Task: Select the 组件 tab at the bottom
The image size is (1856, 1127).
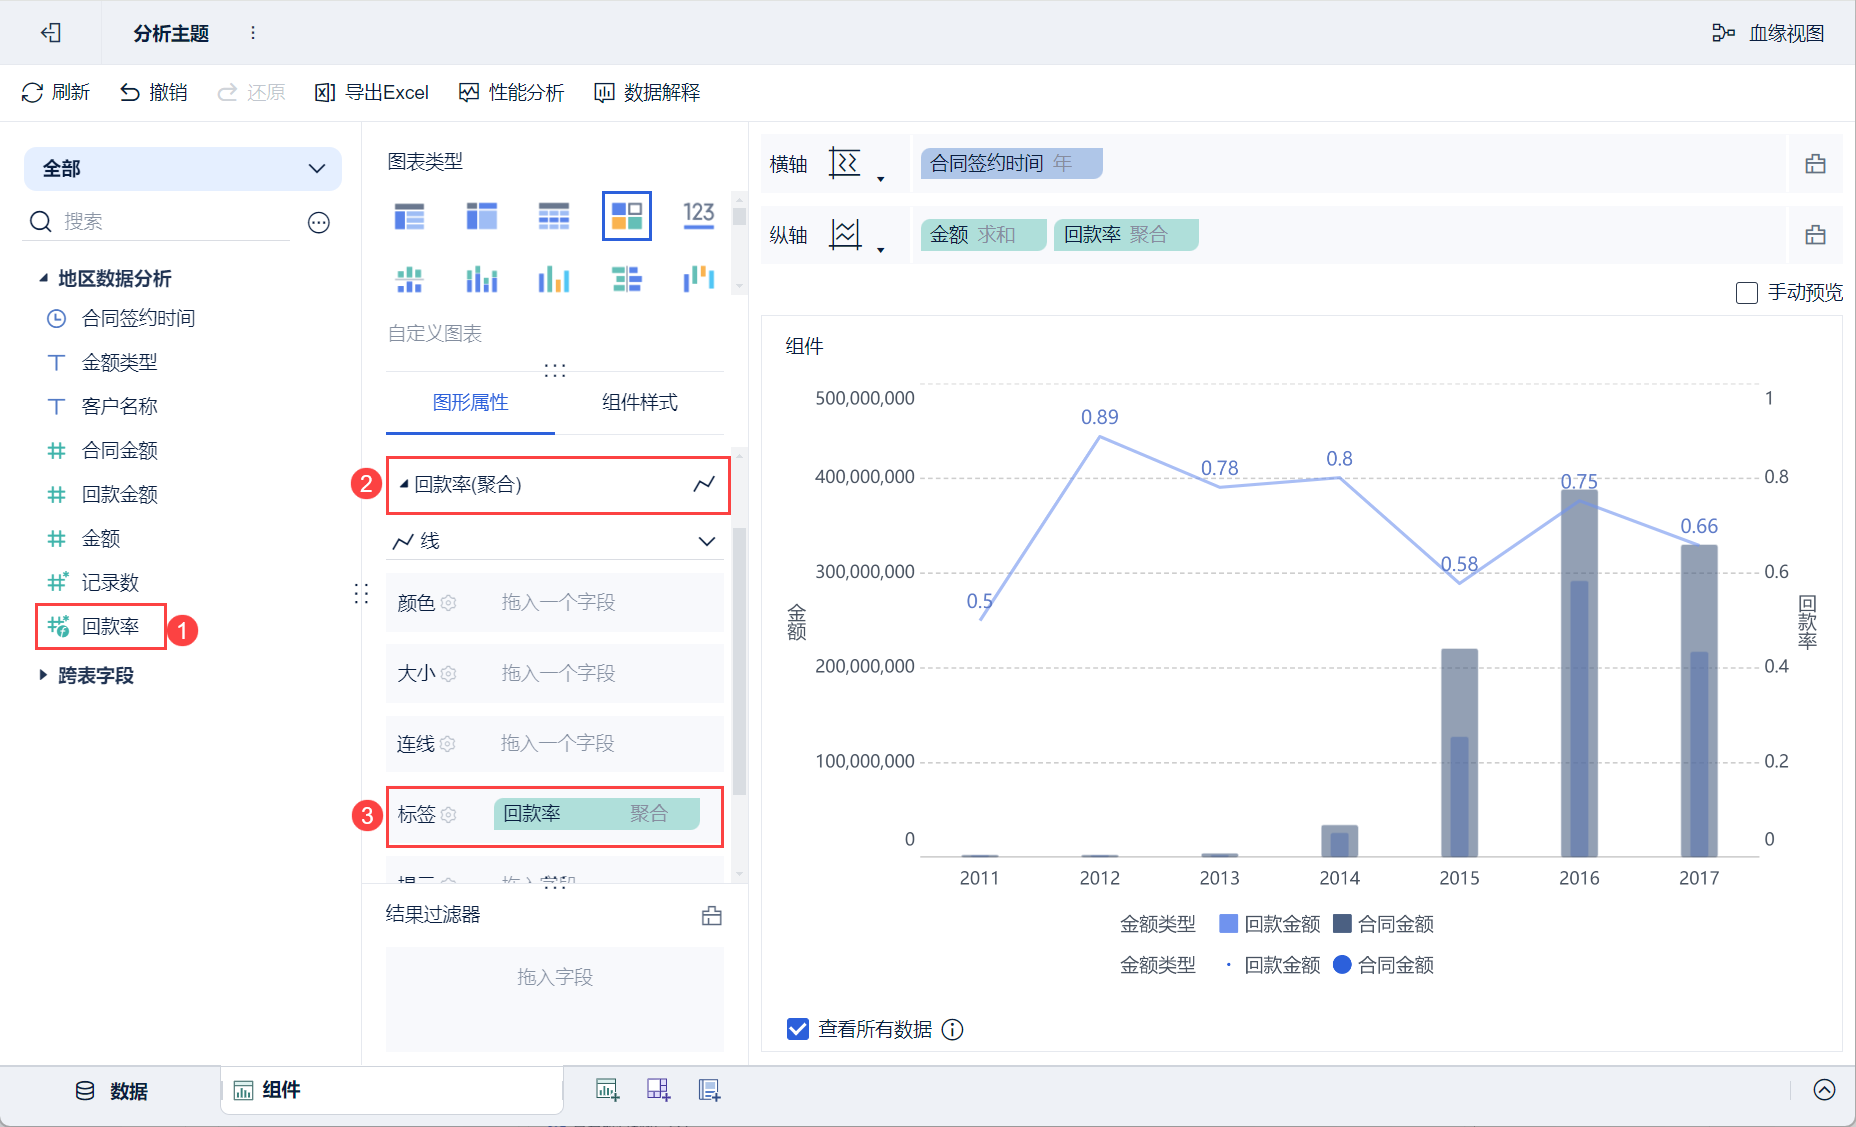Action: coord(391,1090)
